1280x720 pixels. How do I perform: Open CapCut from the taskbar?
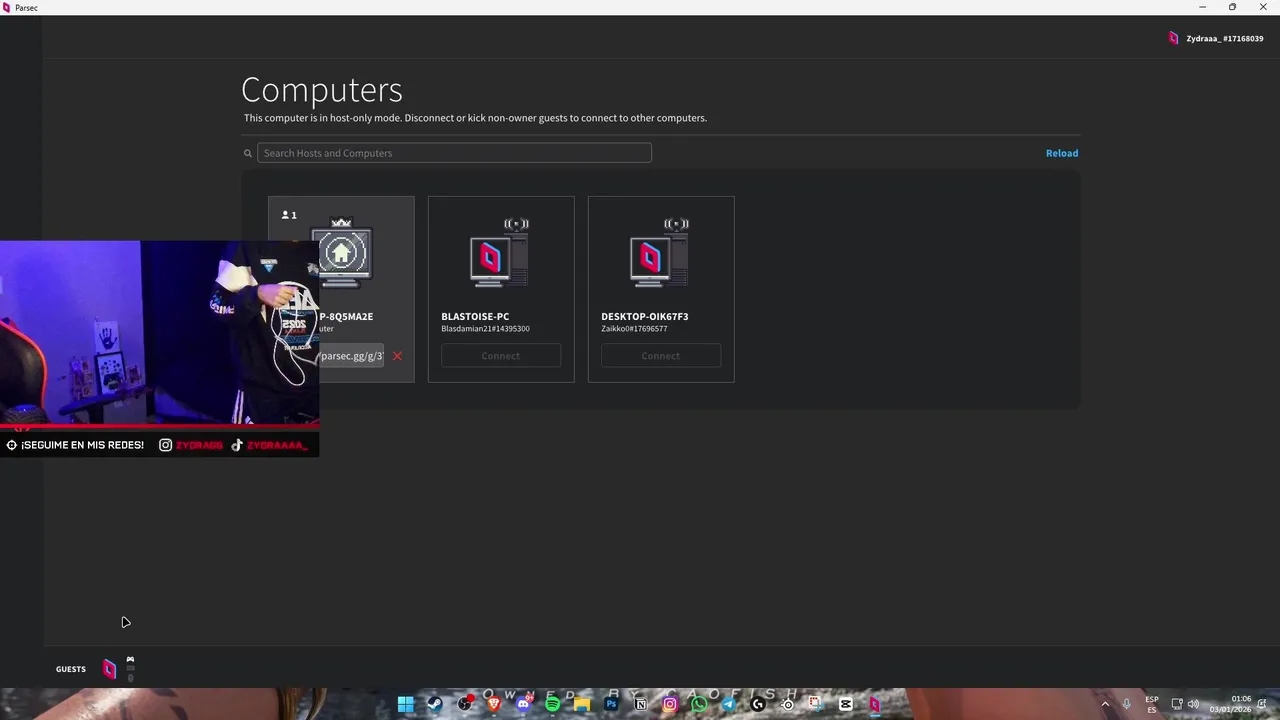coord(846,704)
